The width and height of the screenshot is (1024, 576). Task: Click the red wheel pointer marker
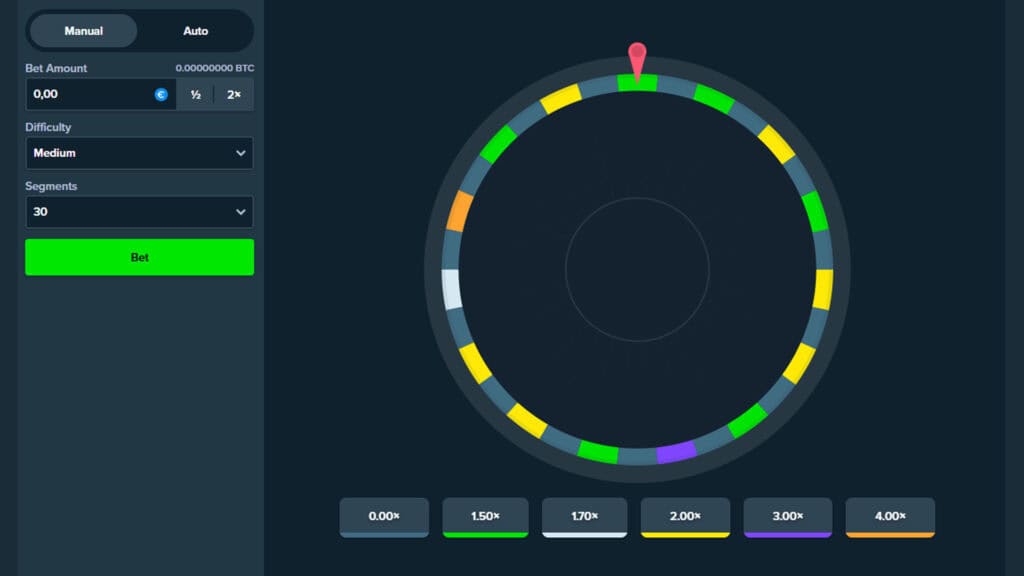pos(637,56)
